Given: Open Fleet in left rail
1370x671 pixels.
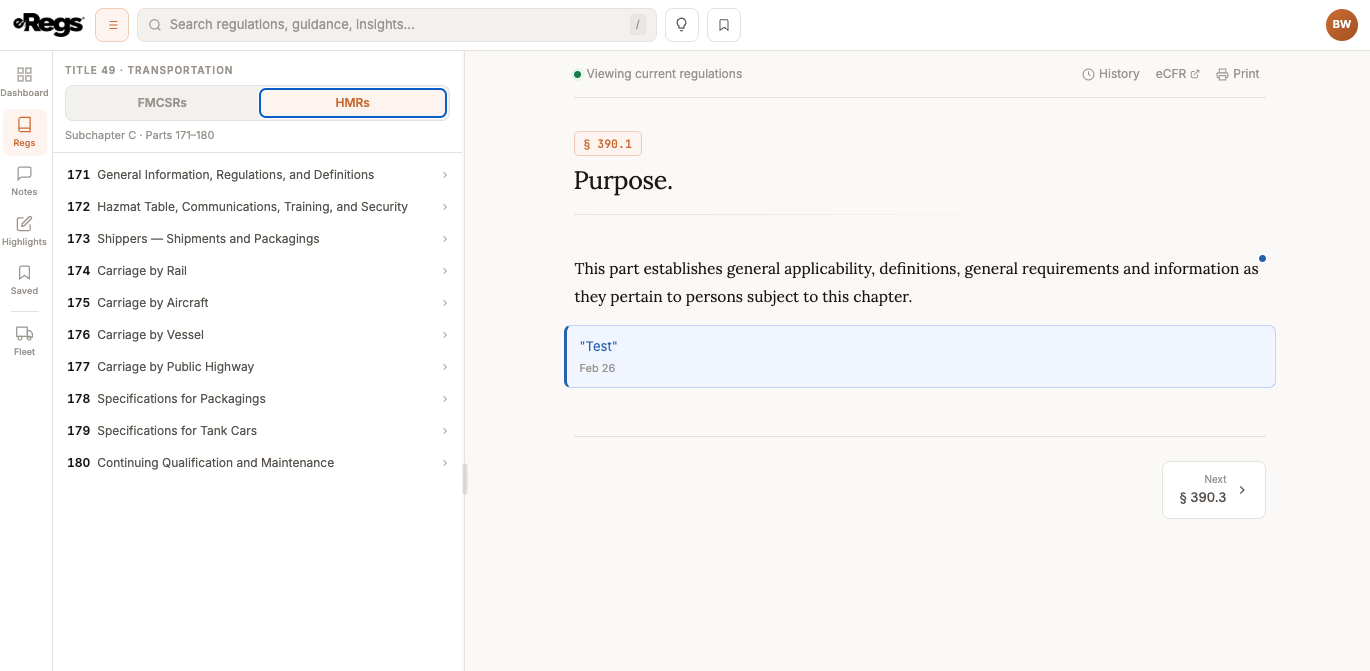Looking at the screenshot, I should click(24, 341).
